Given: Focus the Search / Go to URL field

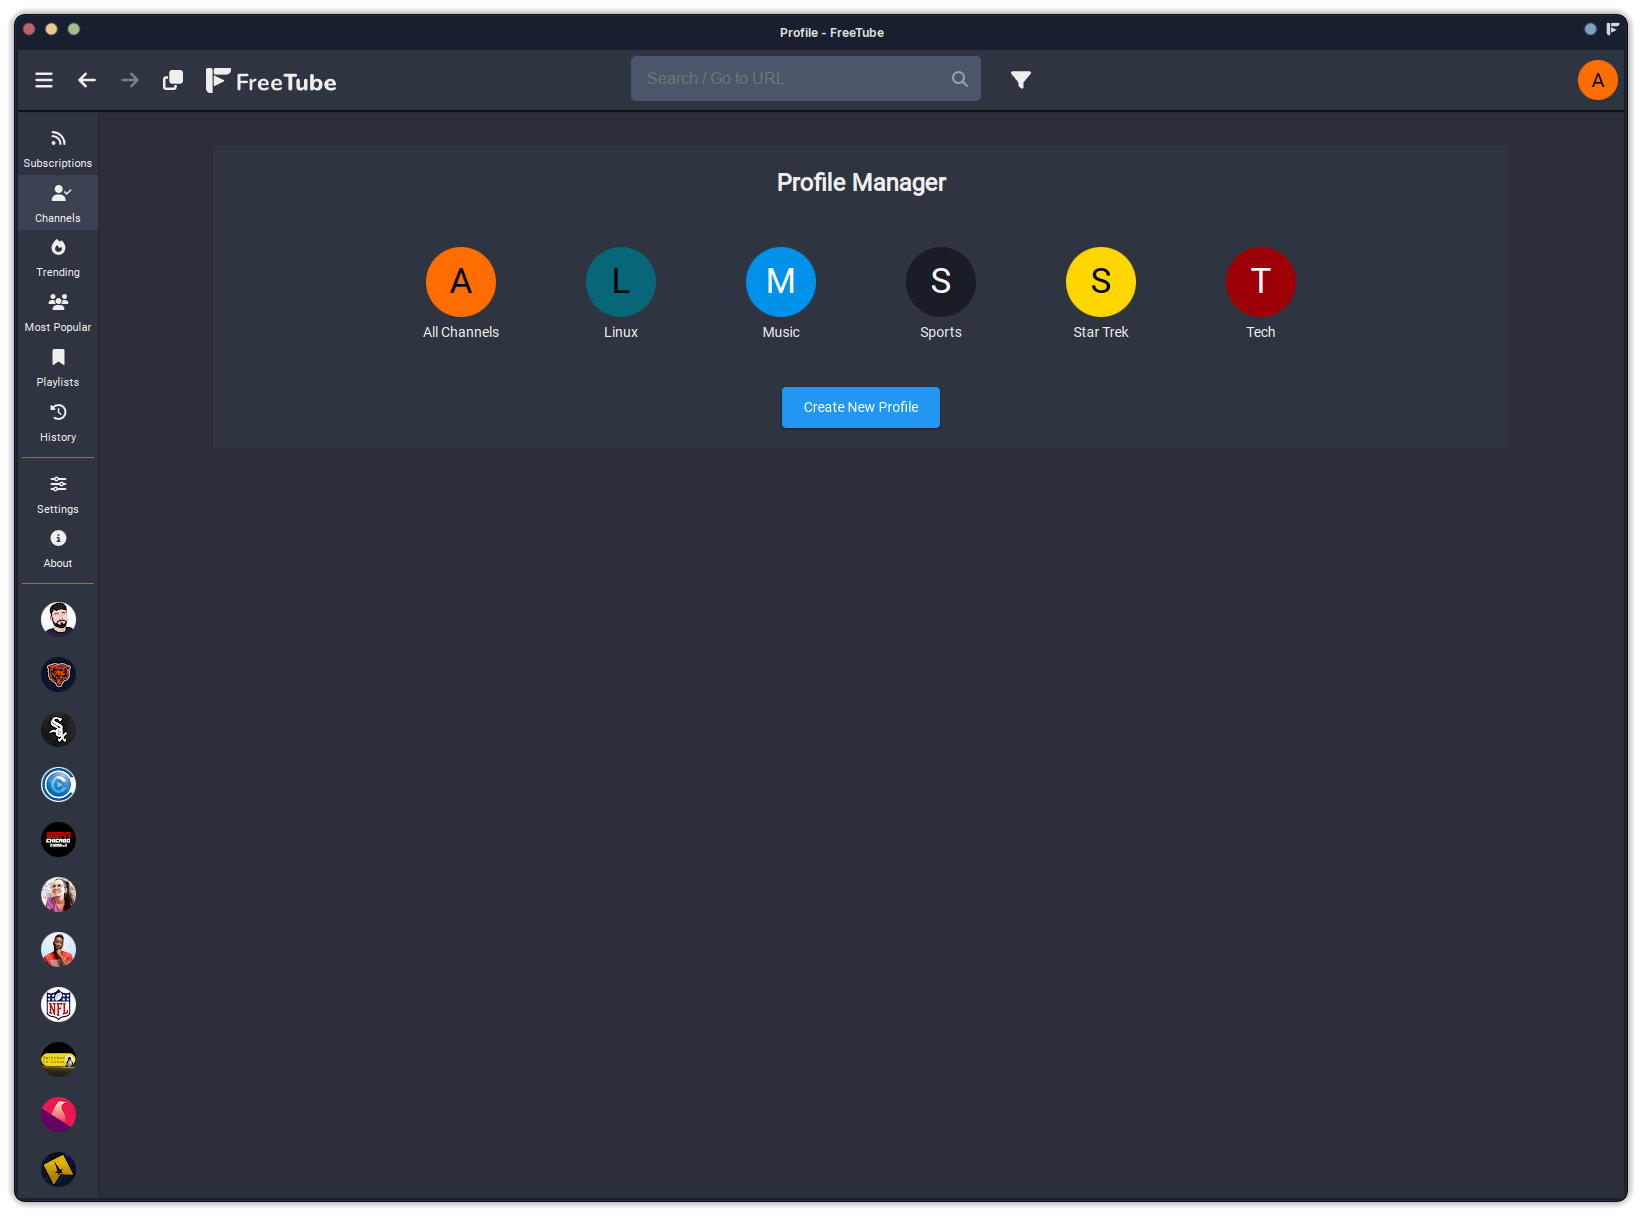Looking at the screenshot, I should pos(790,79).
